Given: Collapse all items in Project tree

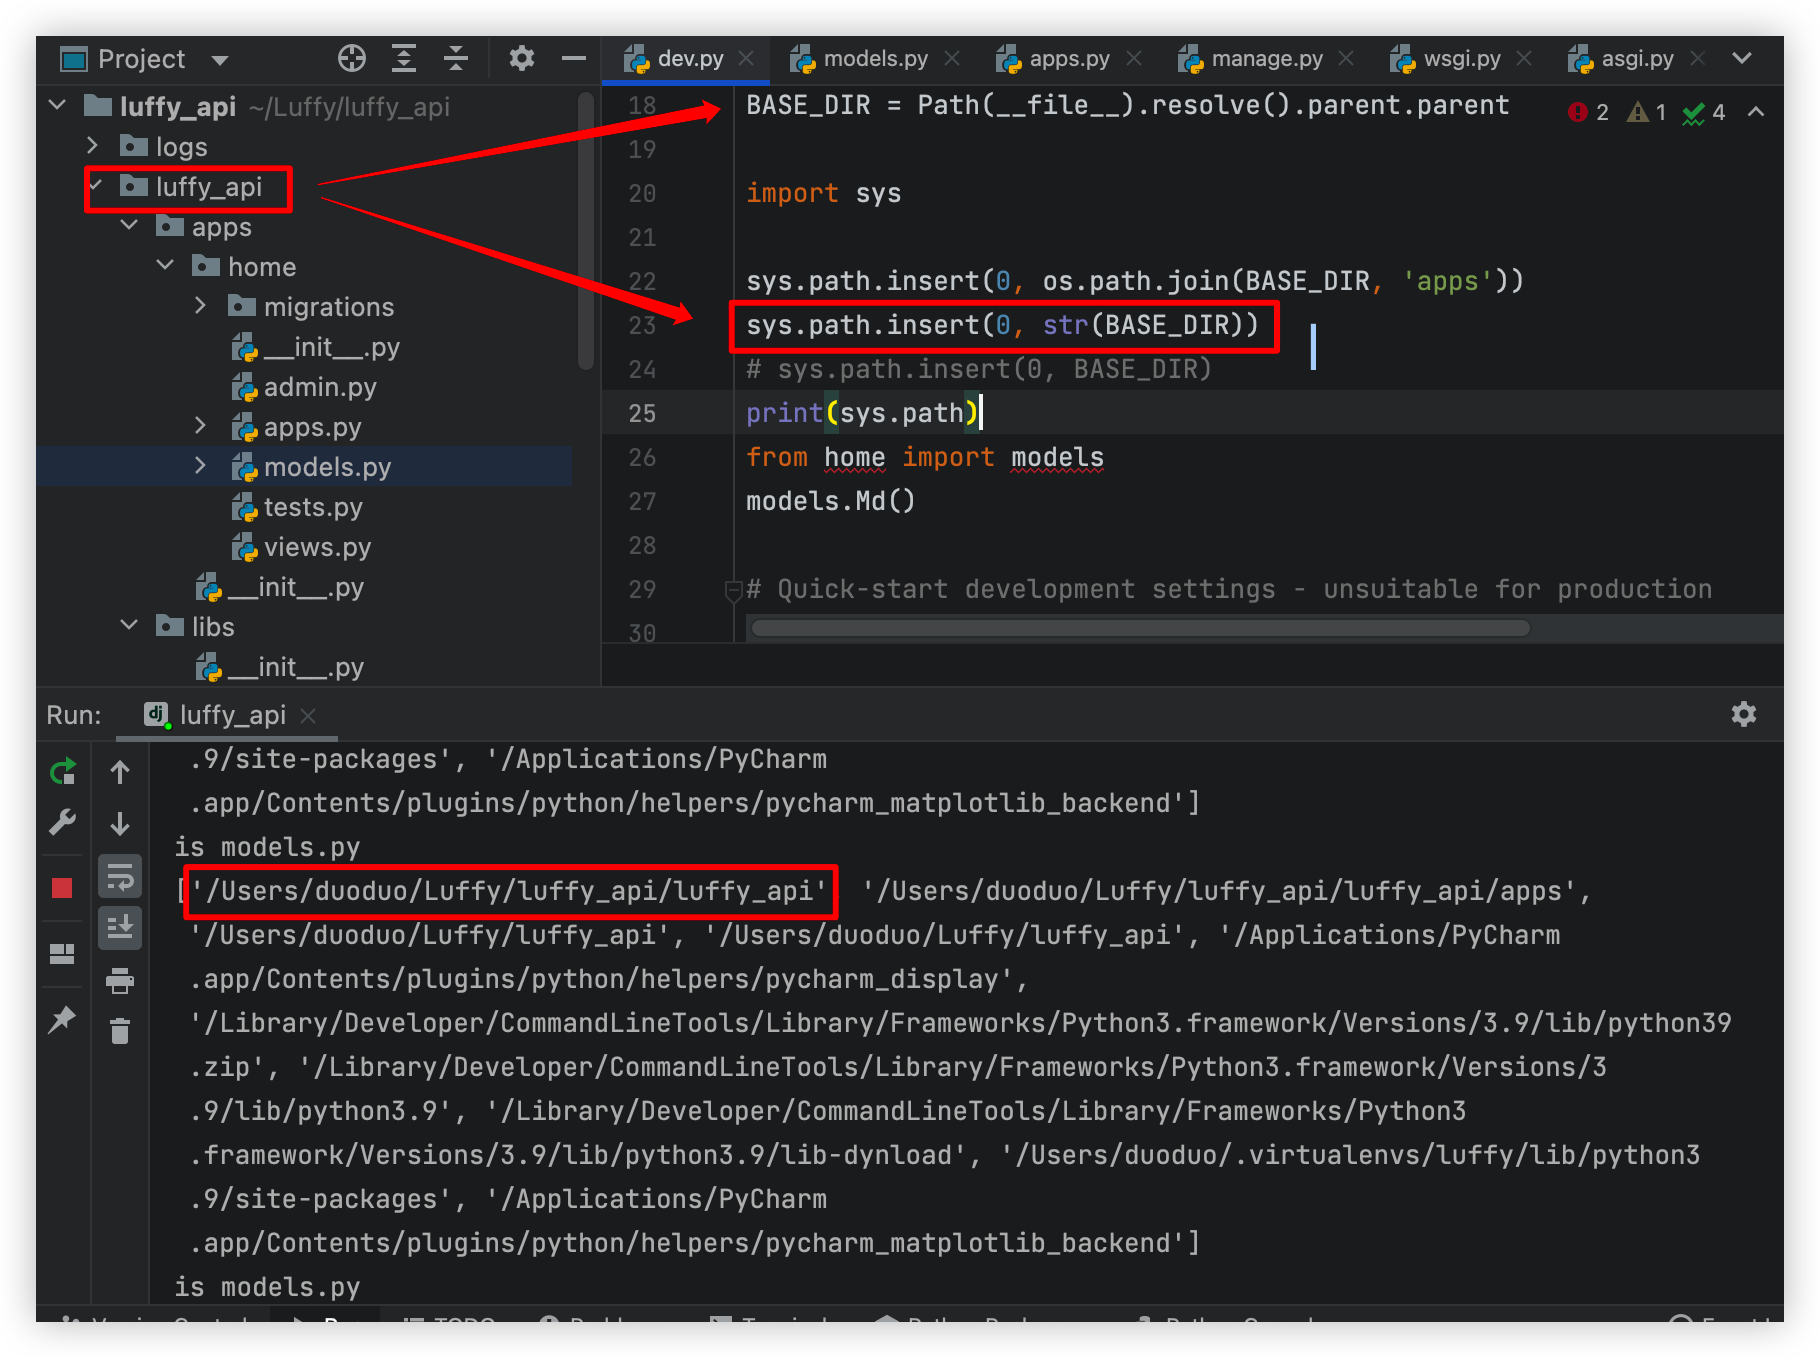Looking at the screenshot, I should [456, 59].
